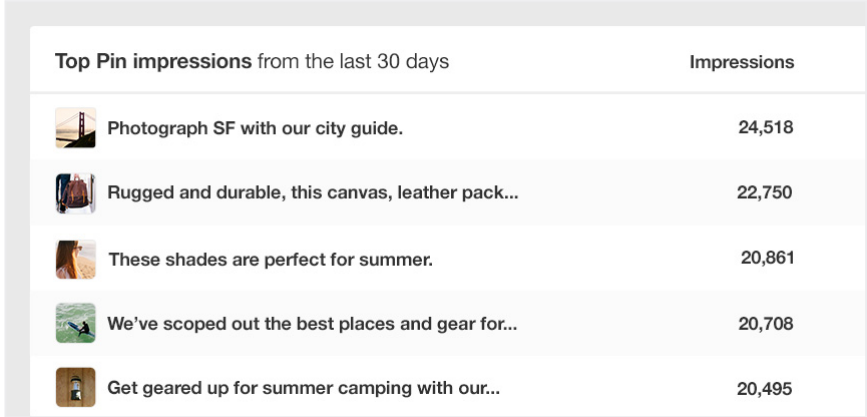The width and height of the screenshot is (867, 417).
Task: Open the sunglasses woman pin thumbnail
Action: [76, 259]
